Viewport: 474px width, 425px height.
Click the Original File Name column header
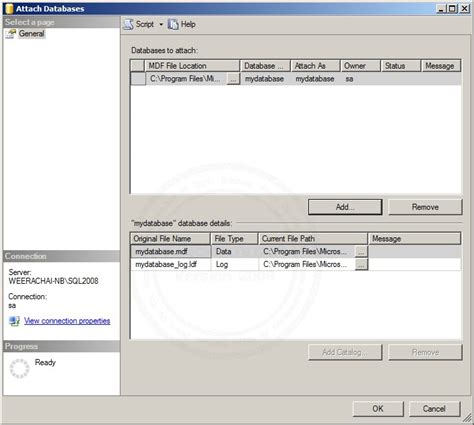170,239
